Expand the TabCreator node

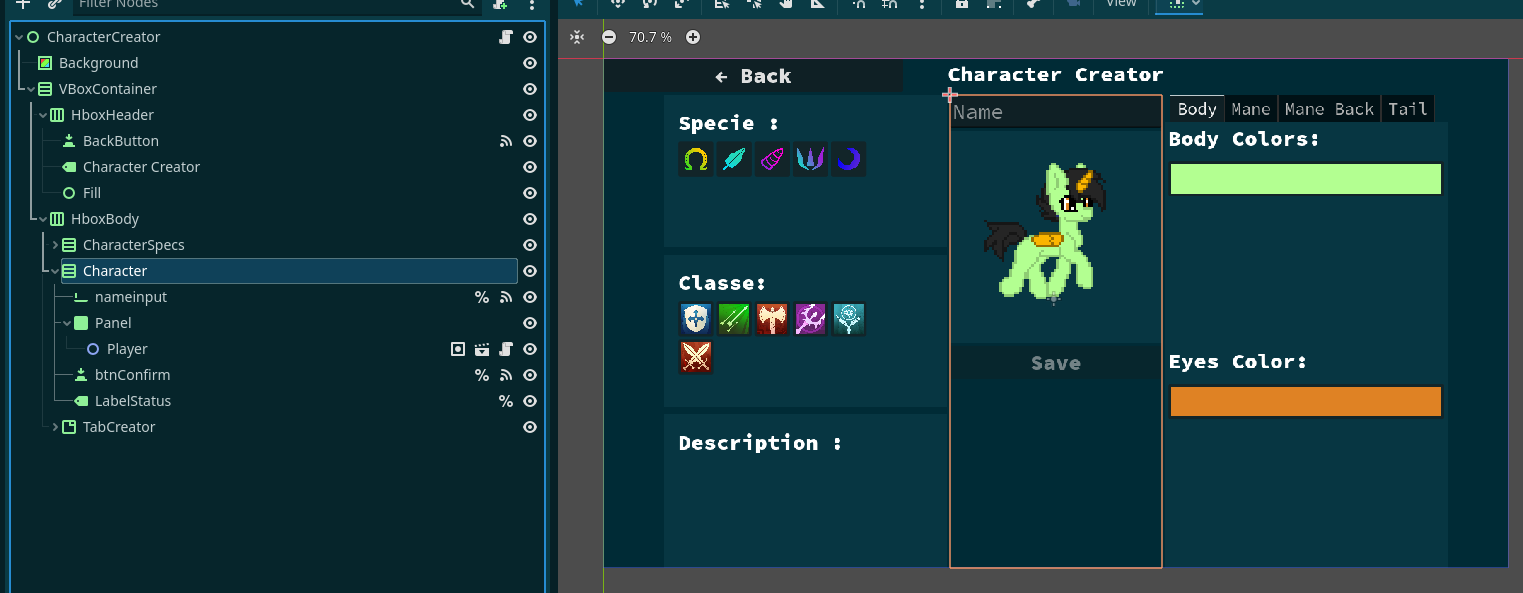55,427
